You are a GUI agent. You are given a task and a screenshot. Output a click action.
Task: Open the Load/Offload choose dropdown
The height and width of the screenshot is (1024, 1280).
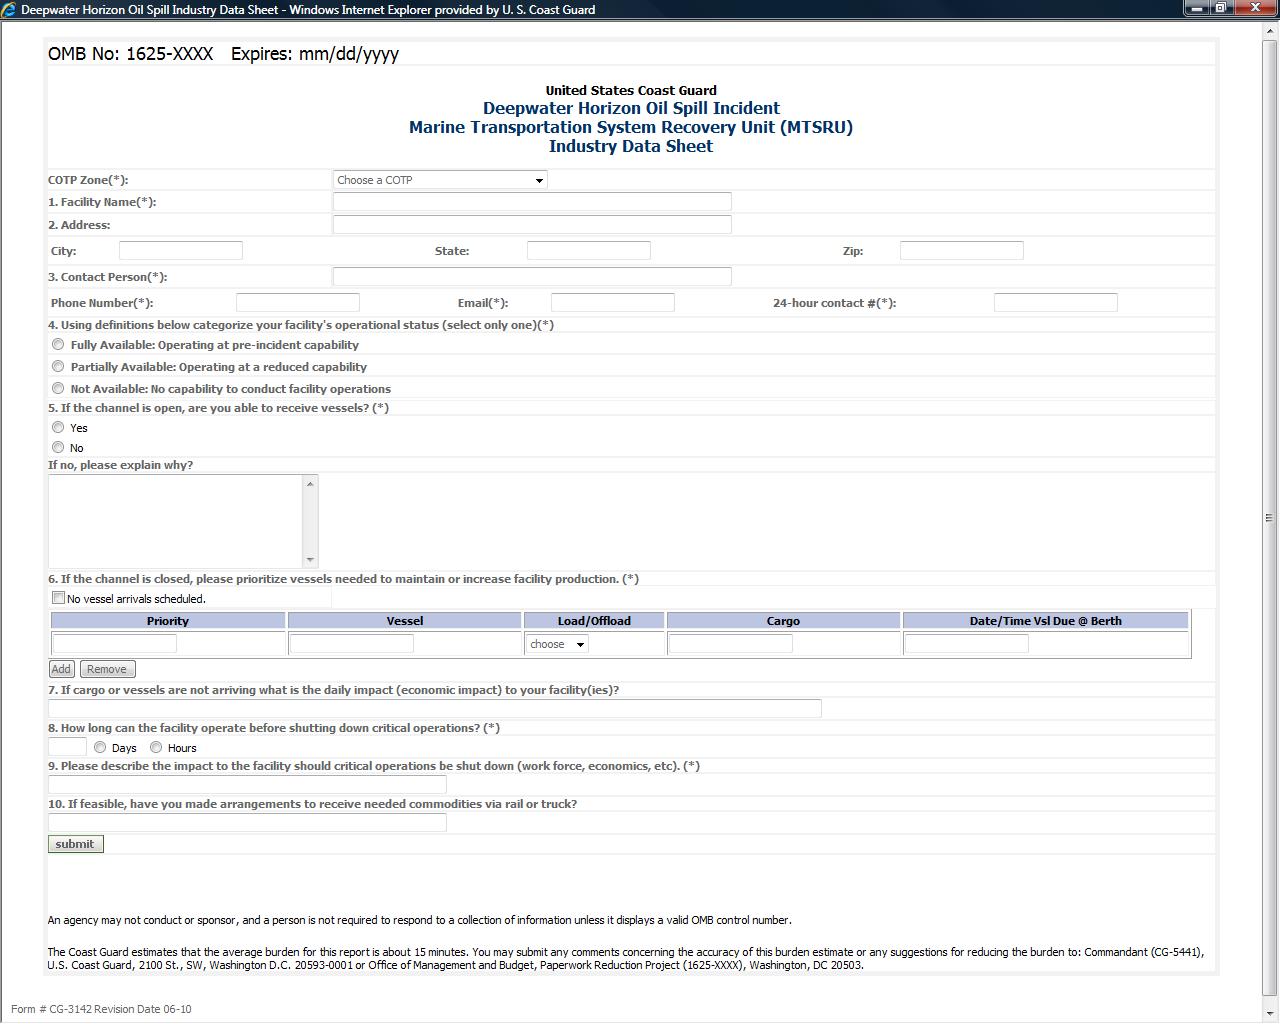pyautogui.click(x=556, y=644)
